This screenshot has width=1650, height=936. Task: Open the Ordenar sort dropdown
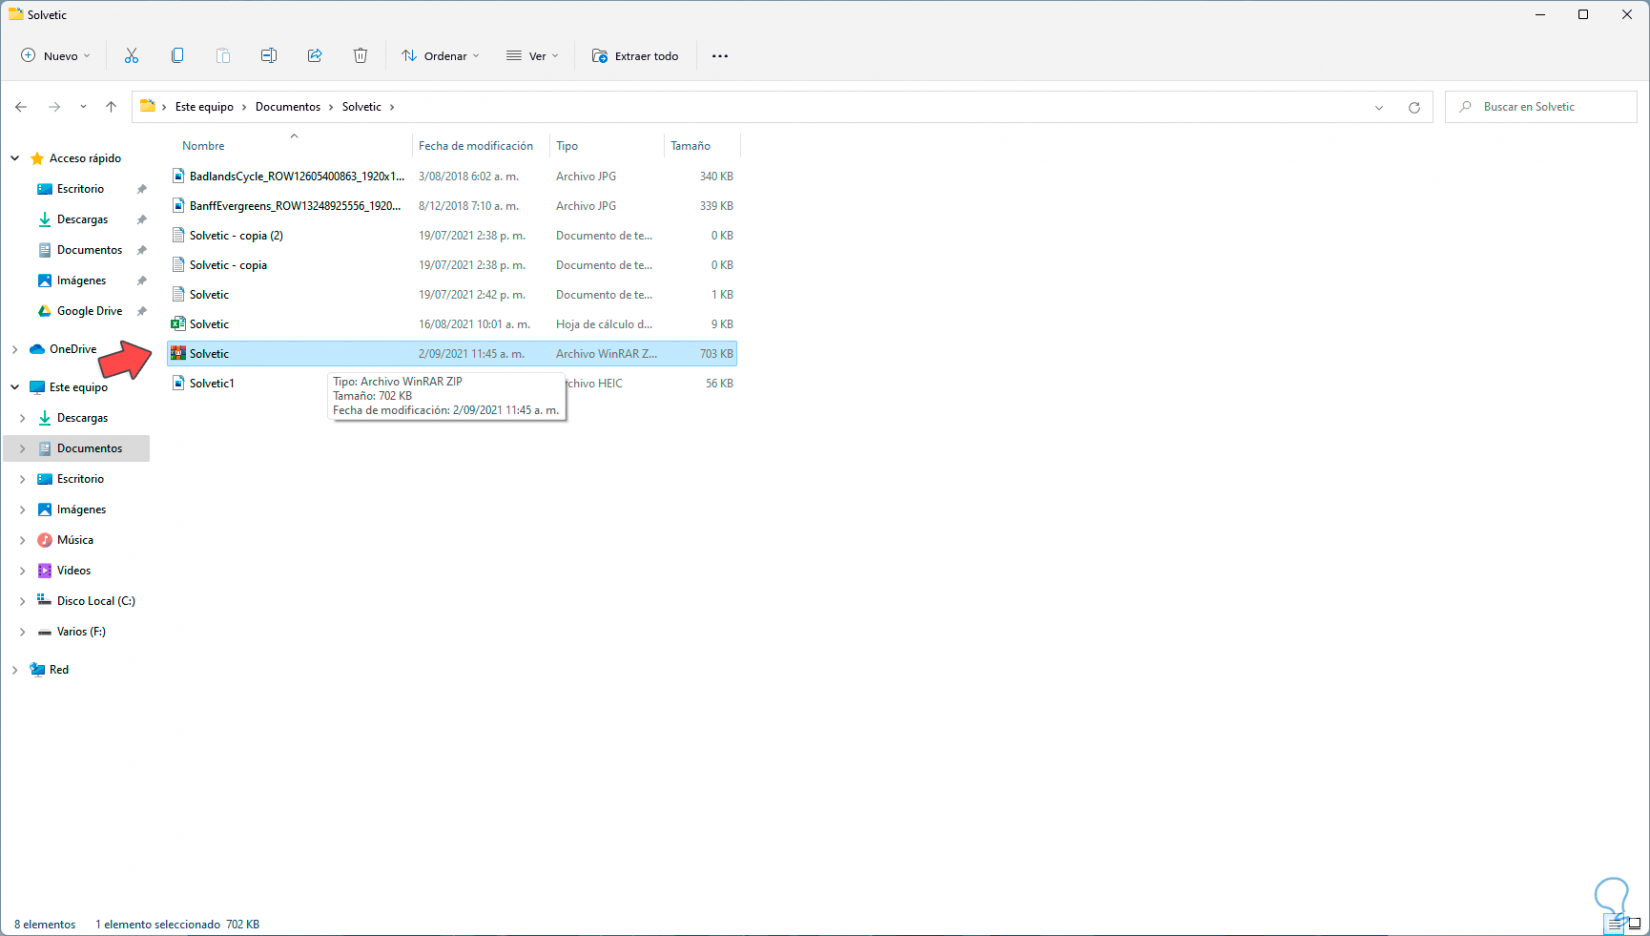point(441,56)
